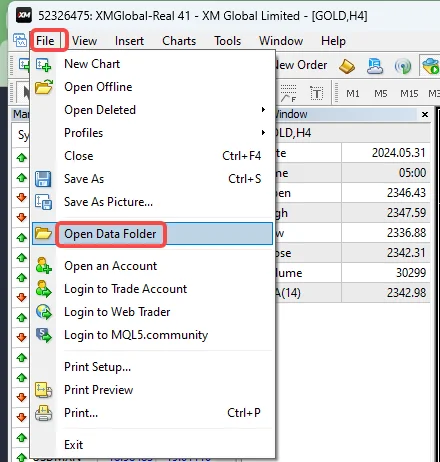Open the Help menu
440x462 pixels.
coord(333,41)
